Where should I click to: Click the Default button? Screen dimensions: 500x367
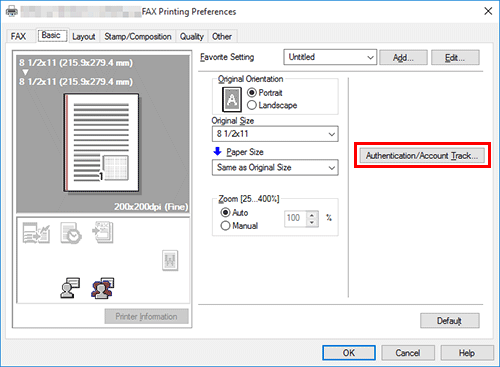450,321
